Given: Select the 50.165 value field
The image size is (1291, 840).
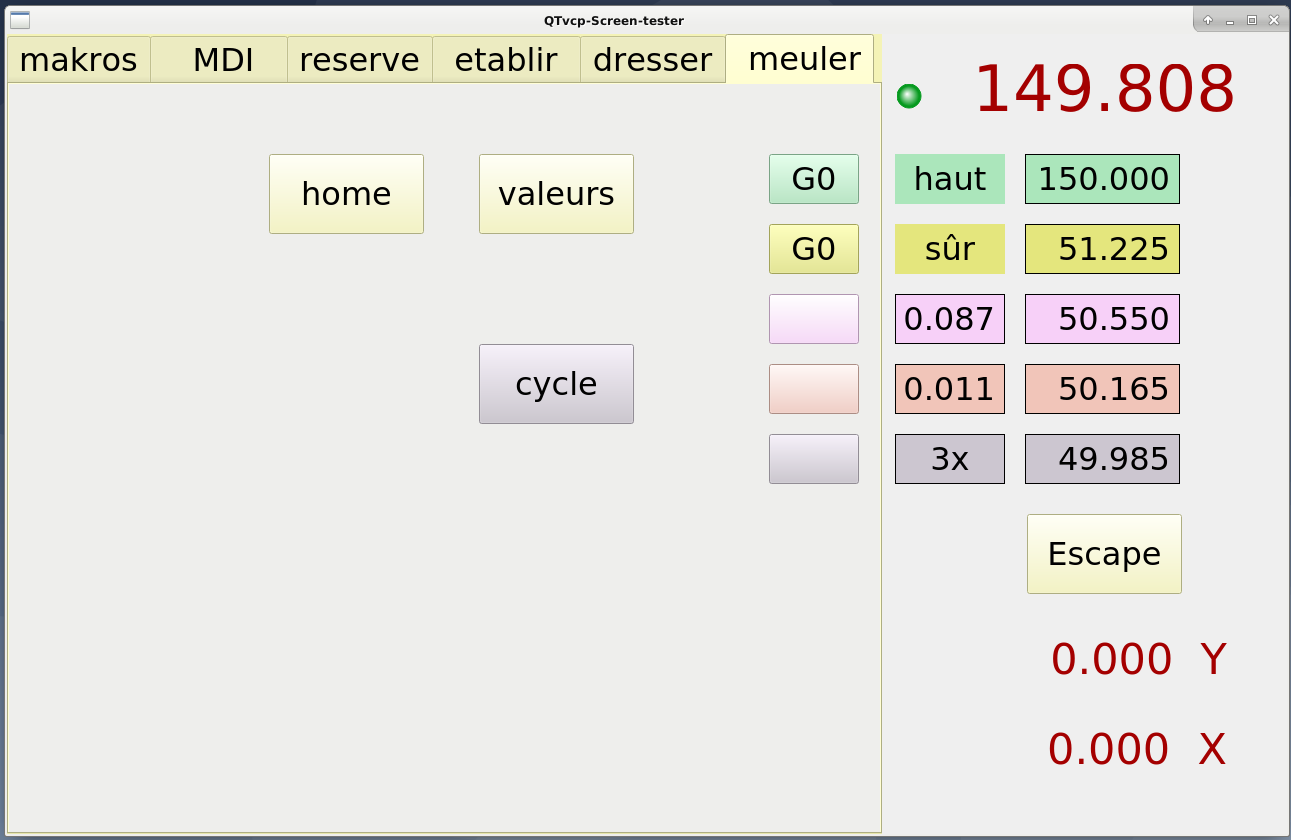Looking at the screenshot, I should coord(1102,389).
